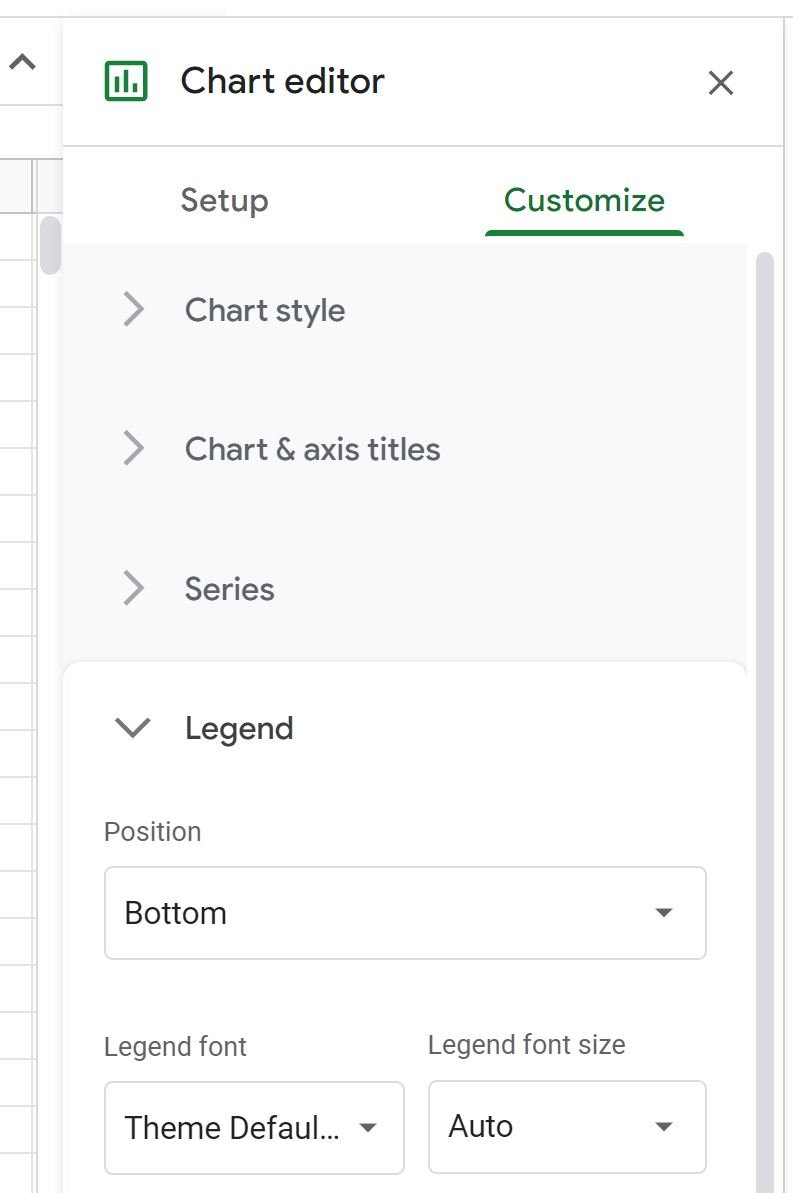Click the arrow in the Bottom position box
The width and height of the screenshot is (793, 1193).
664,912
